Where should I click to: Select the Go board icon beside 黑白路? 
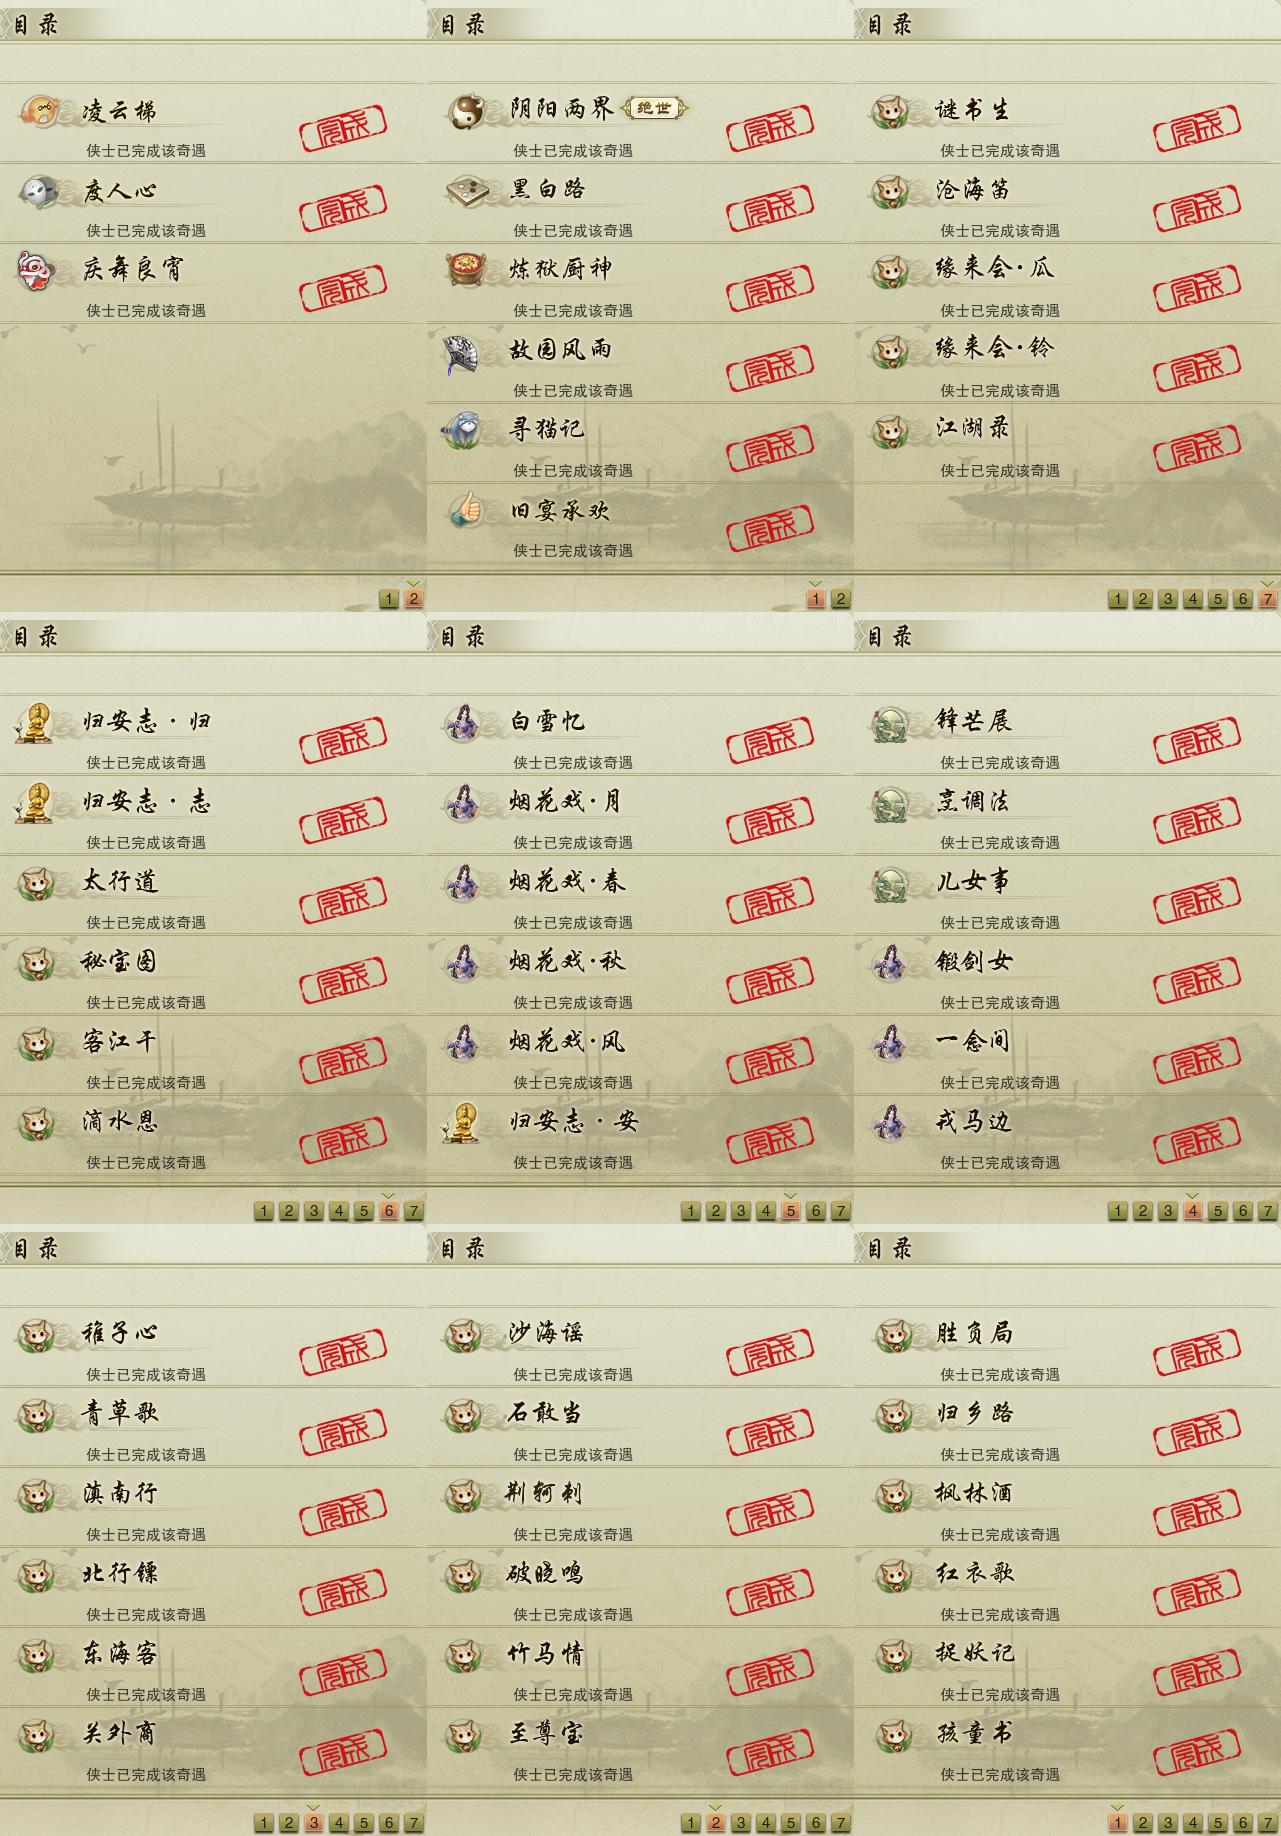coord(464,190)
